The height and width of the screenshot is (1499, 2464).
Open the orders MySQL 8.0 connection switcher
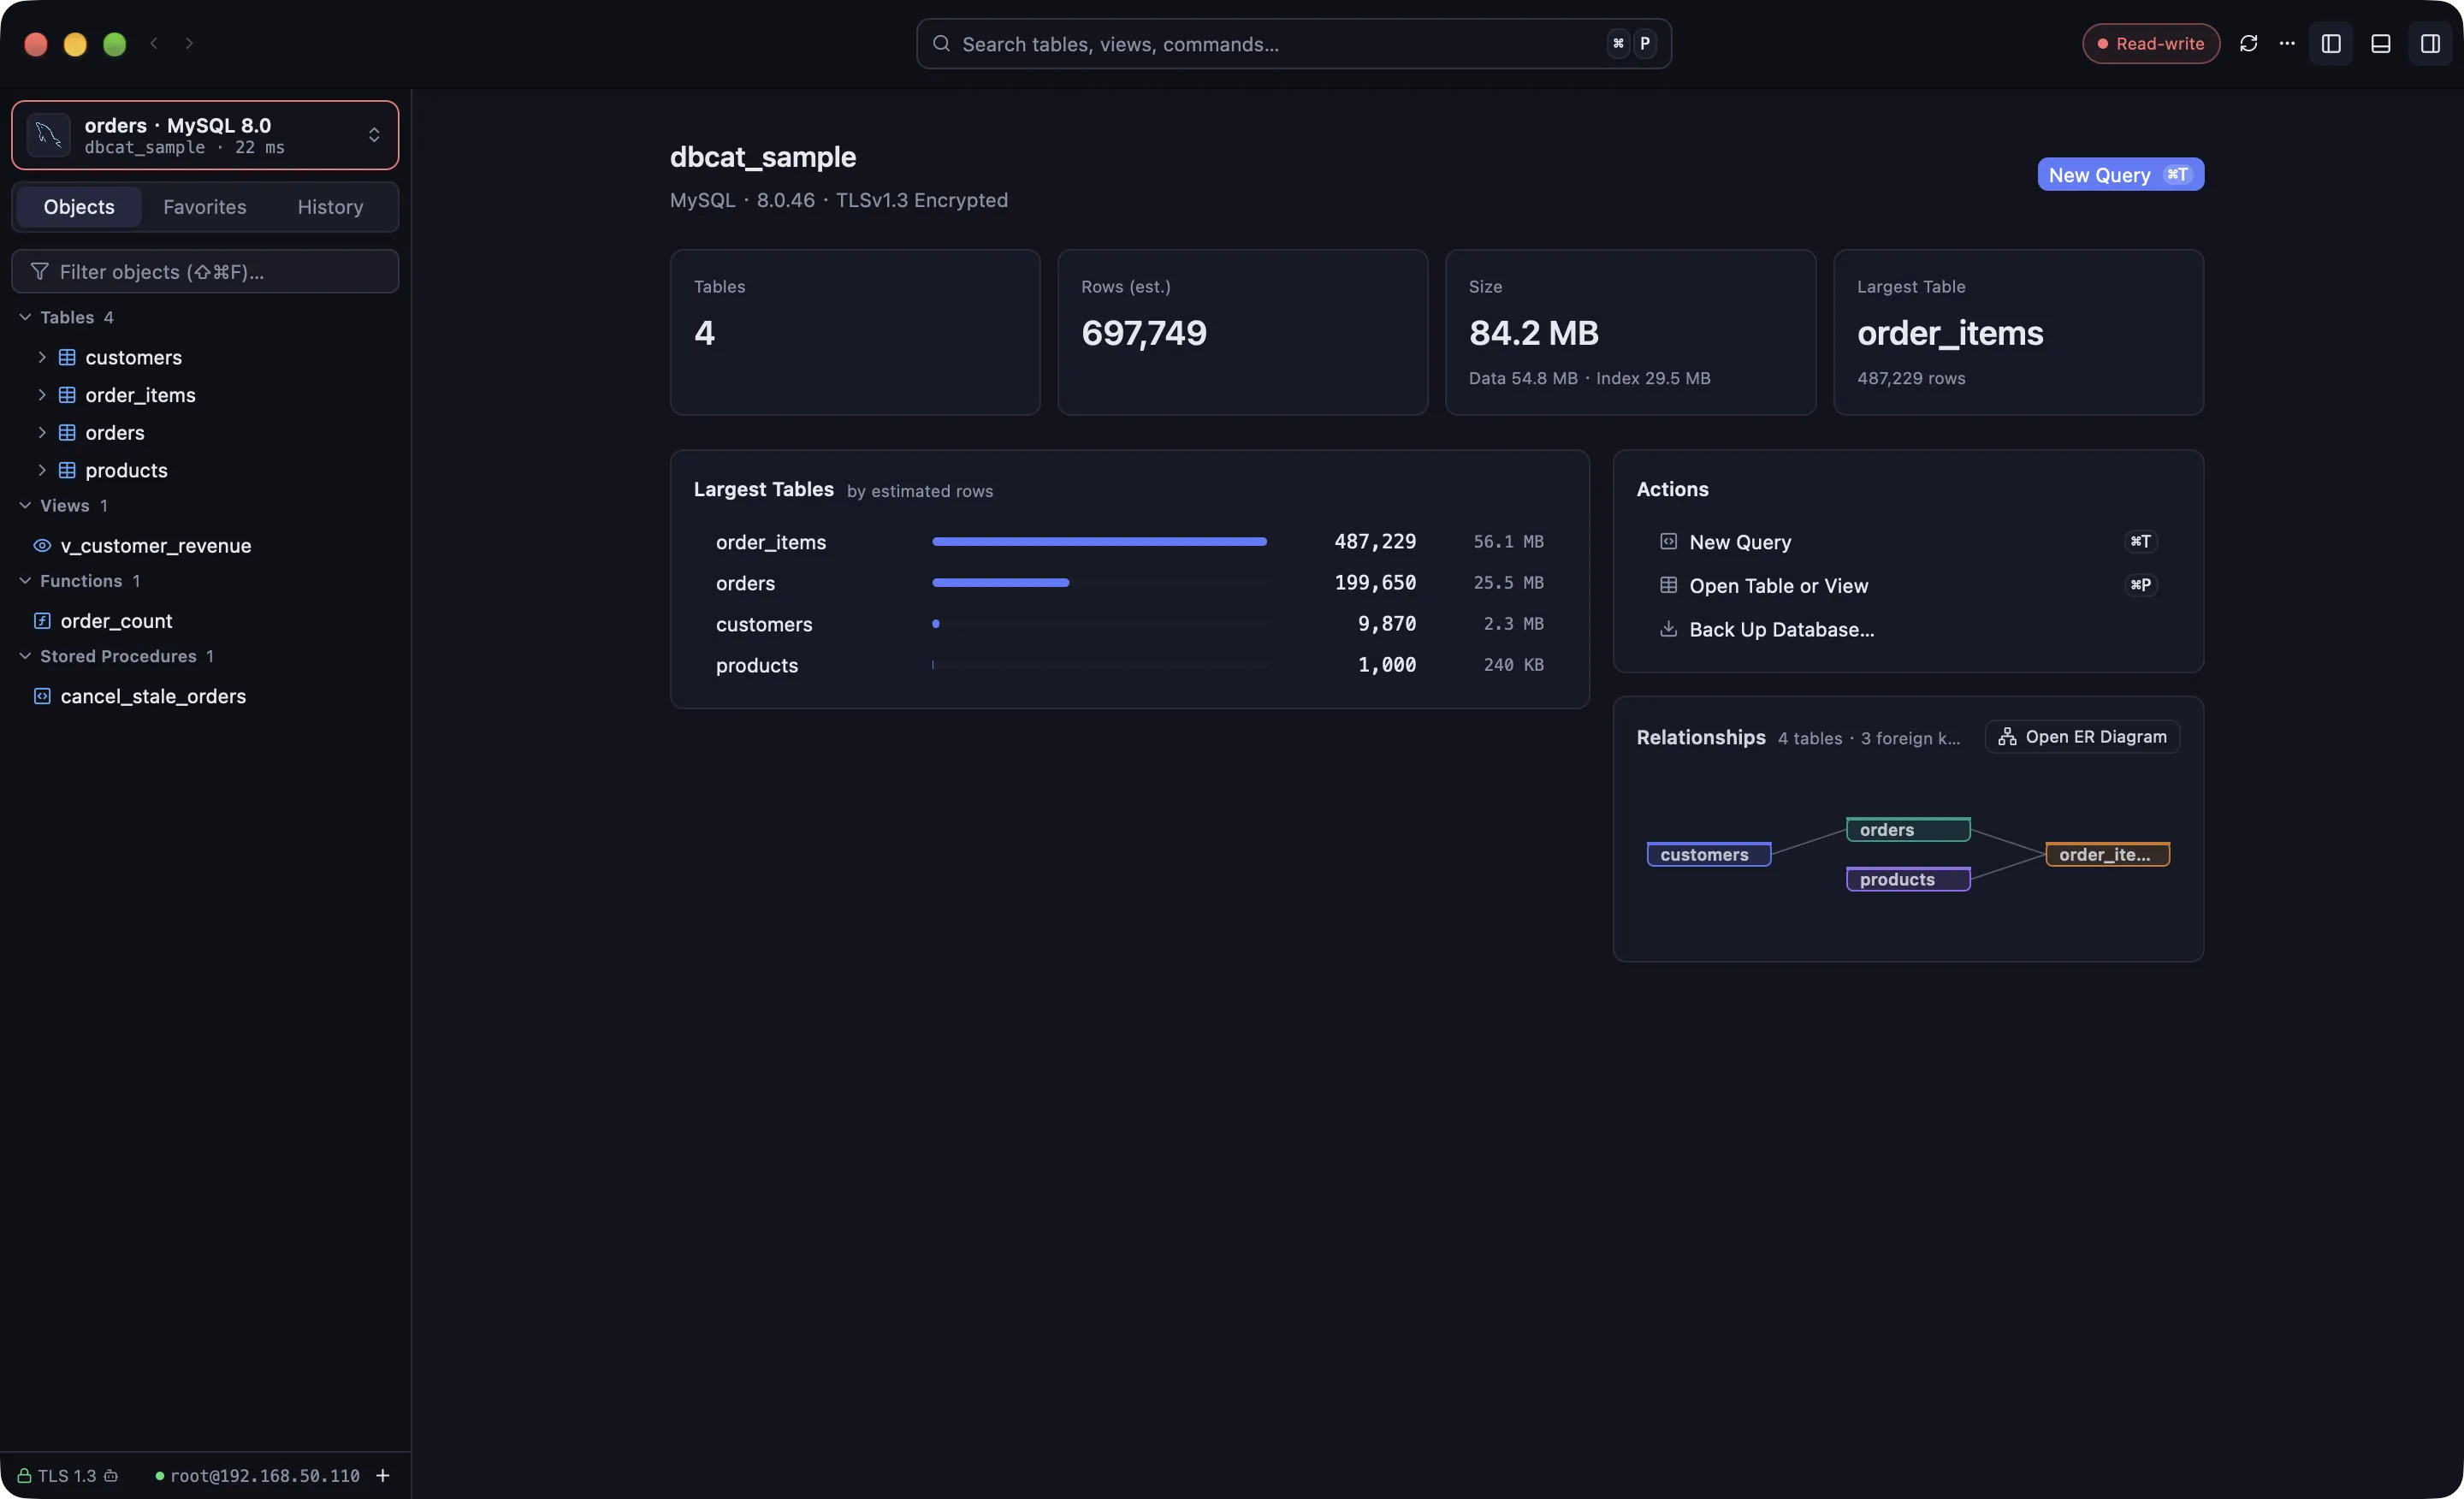click(205, 135)
